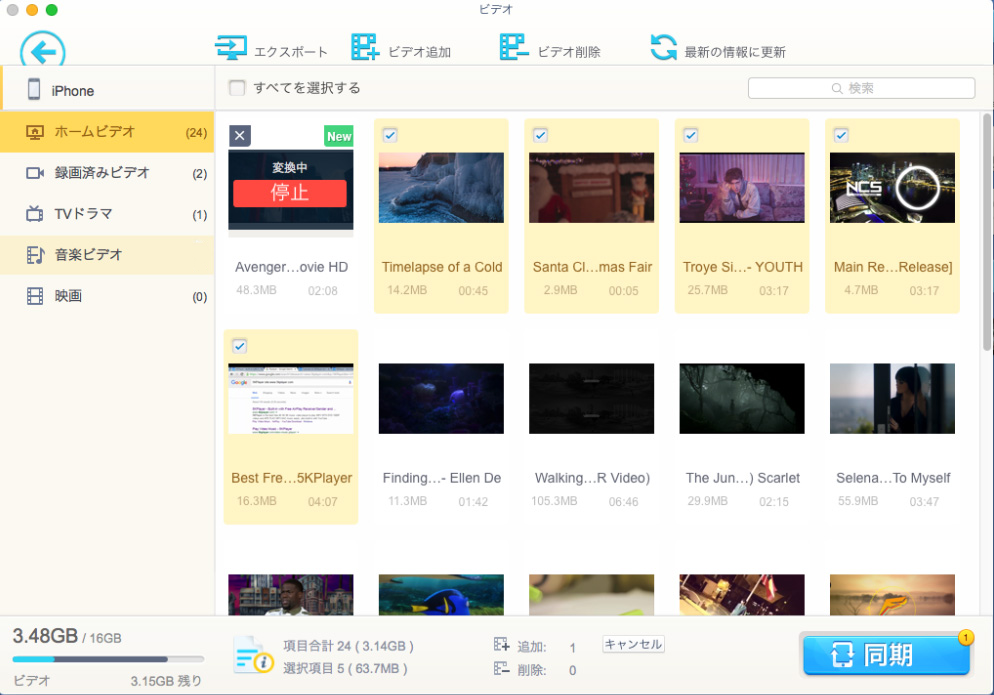The image size is (994, 695).
Task: Select the Timelapse of a Cold thumbnail
Action: 441,188
